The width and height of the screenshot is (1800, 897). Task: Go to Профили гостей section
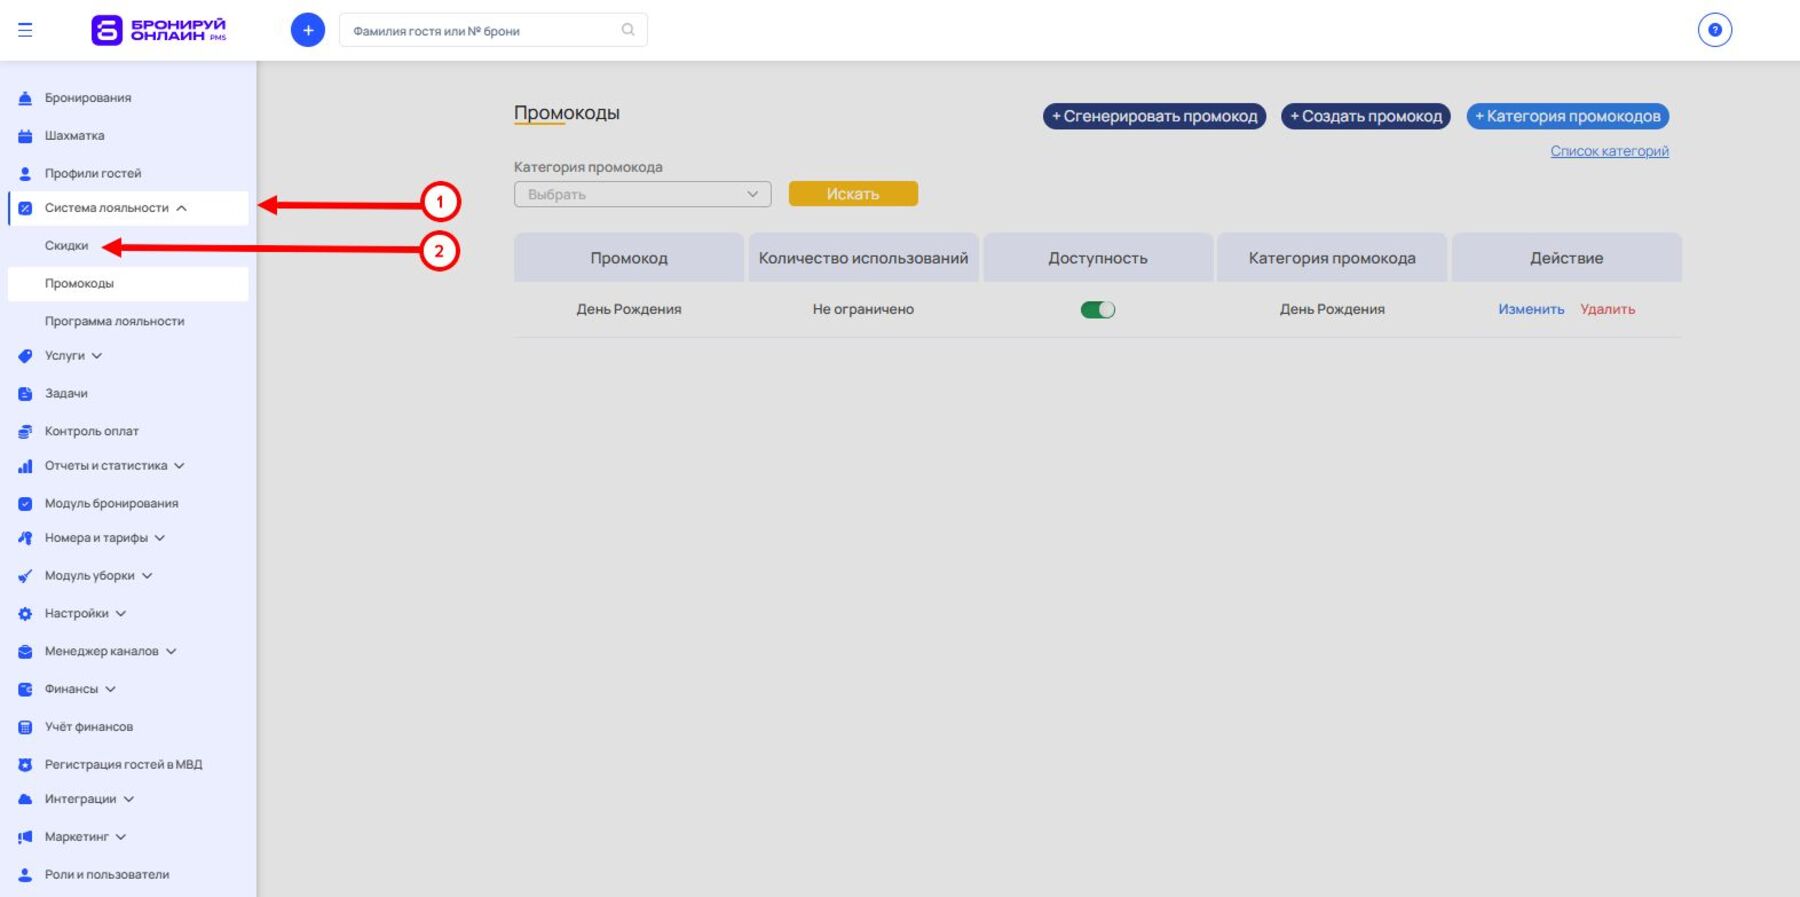tap(92, 173)
